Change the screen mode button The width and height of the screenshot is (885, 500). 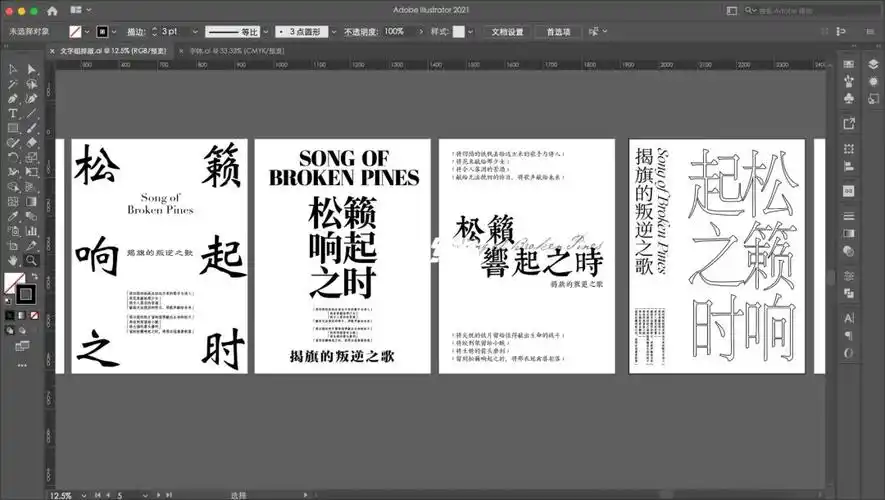pos(22,346)
